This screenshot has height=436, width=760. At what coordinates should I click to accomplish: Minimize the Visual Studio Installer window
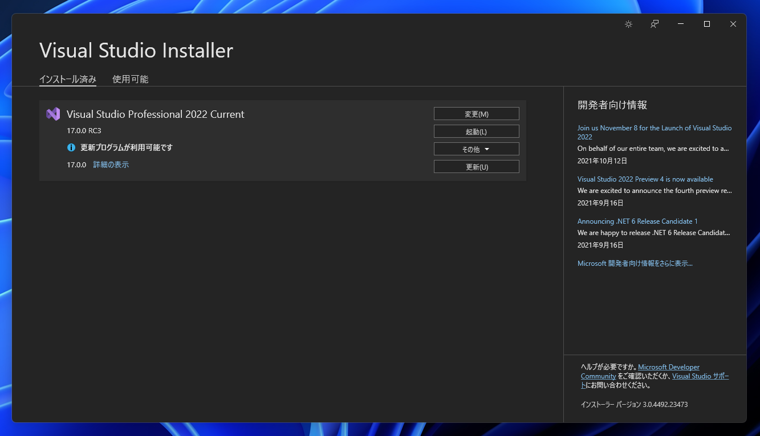click(681, 24)
